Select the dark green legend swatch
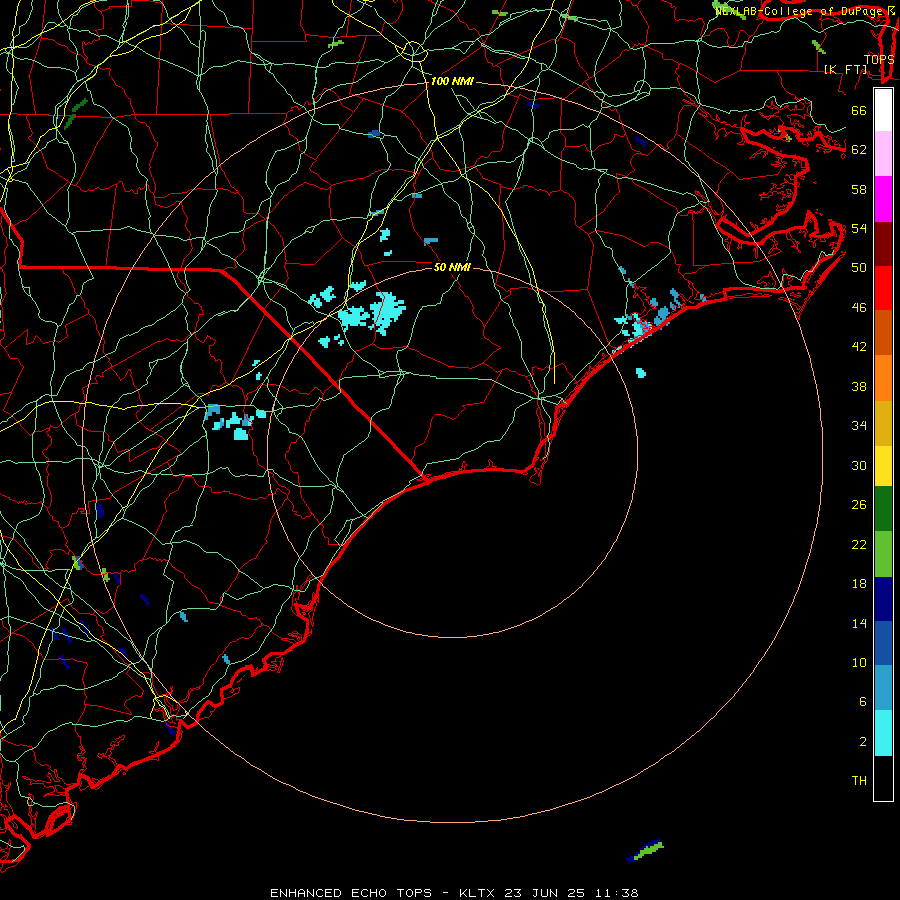The height and width of the screenshot is (900, 900). point(883,509)
